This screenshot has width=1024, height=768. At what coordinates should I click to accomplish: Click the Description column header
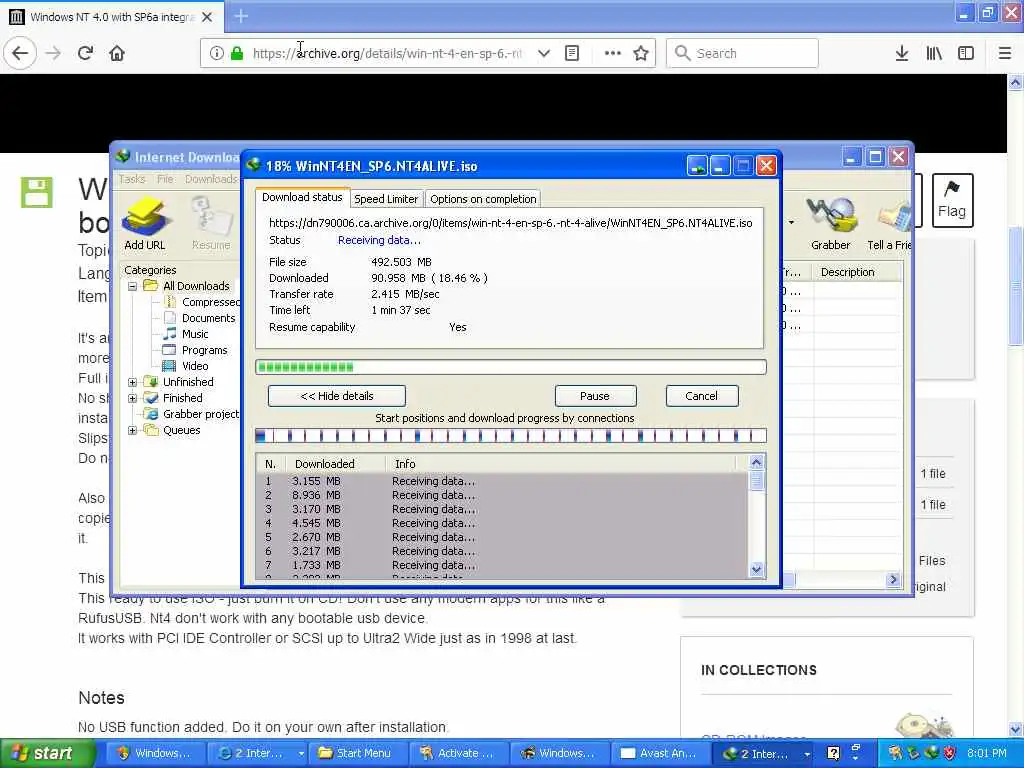pyautogui.click(x=856, y=272)
